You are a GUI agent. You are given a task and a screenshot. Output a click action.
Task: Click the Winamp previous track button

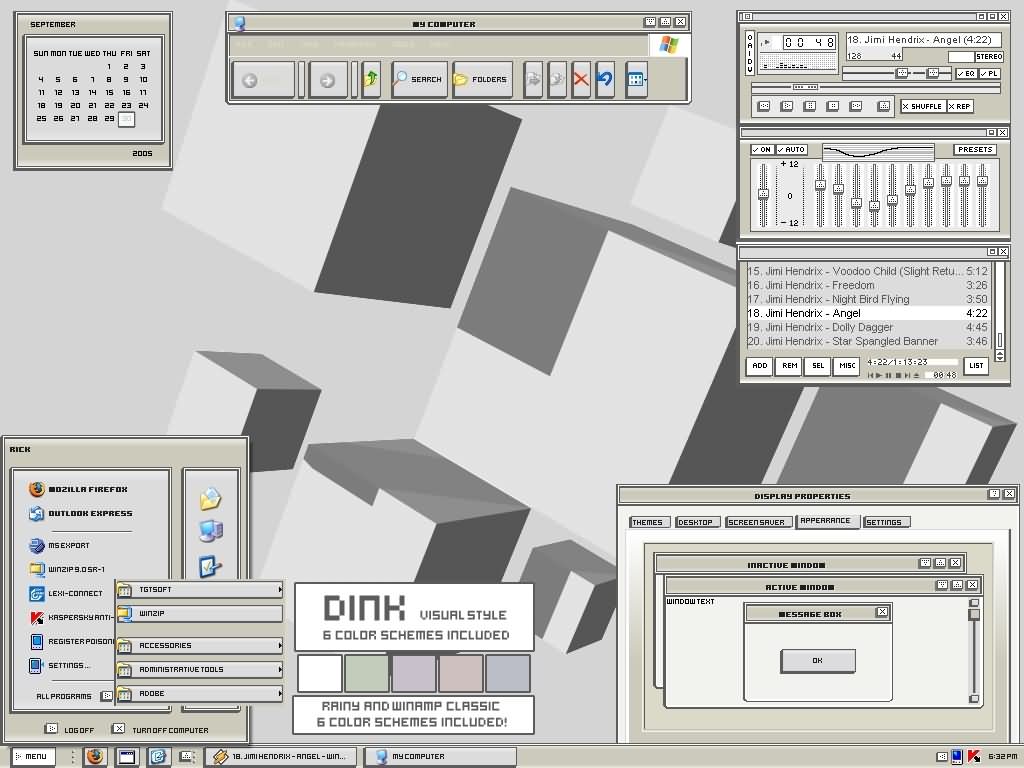pyautogui.click(x=763, y=106)
